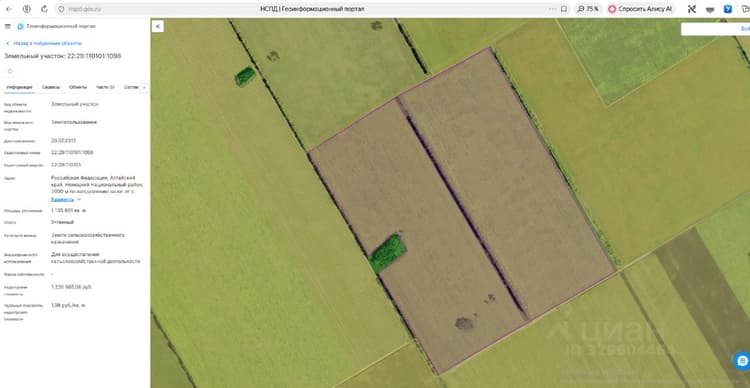Reload the page with the refresh icon
750x388 pixels.
pos(44,9)
